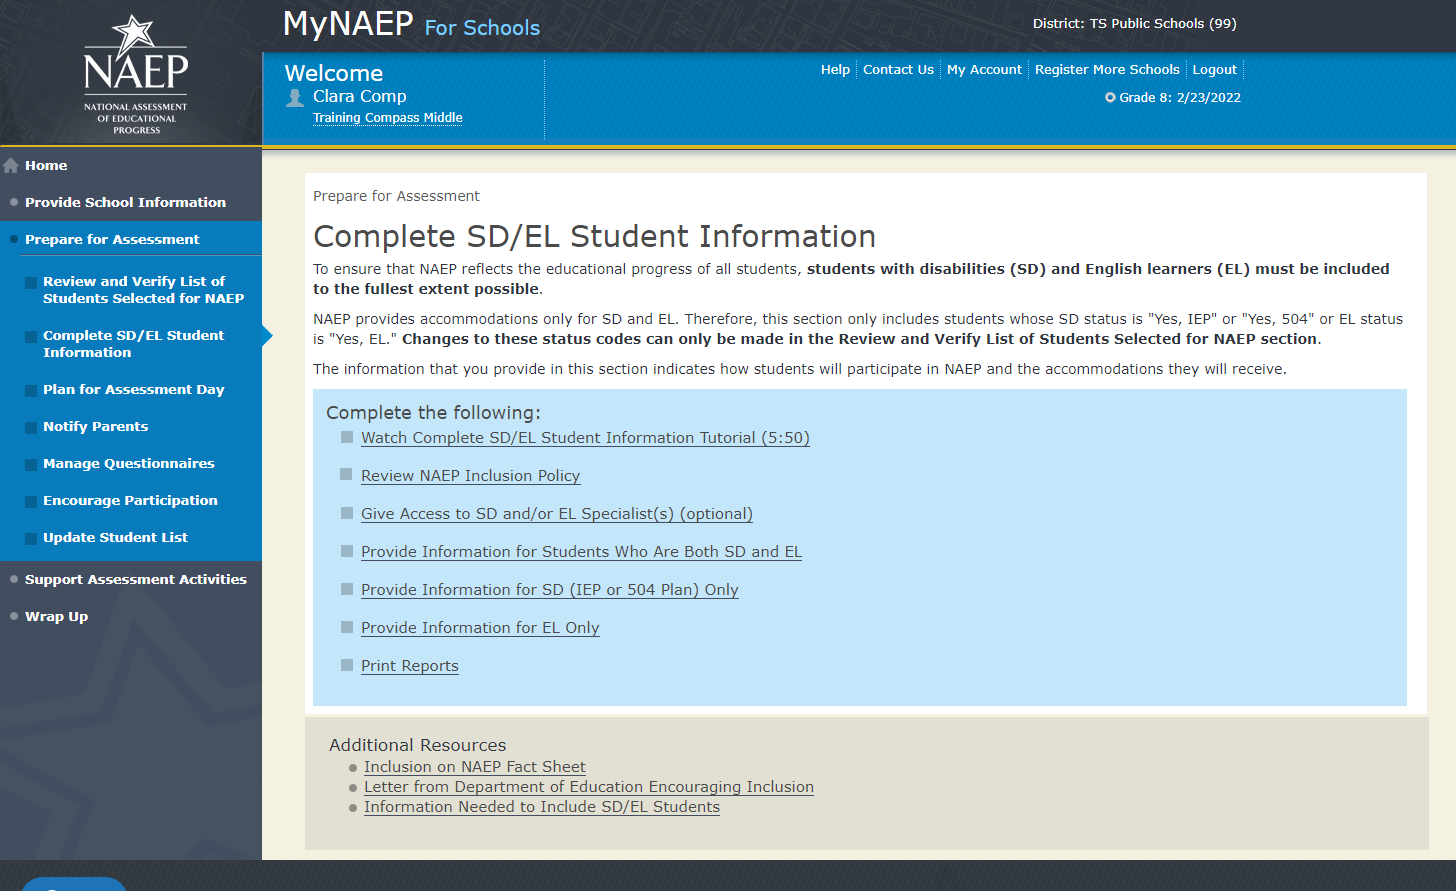The image size is (1456, 891).
Task: Click Register More Schools
Action: tap(1107, 70)
